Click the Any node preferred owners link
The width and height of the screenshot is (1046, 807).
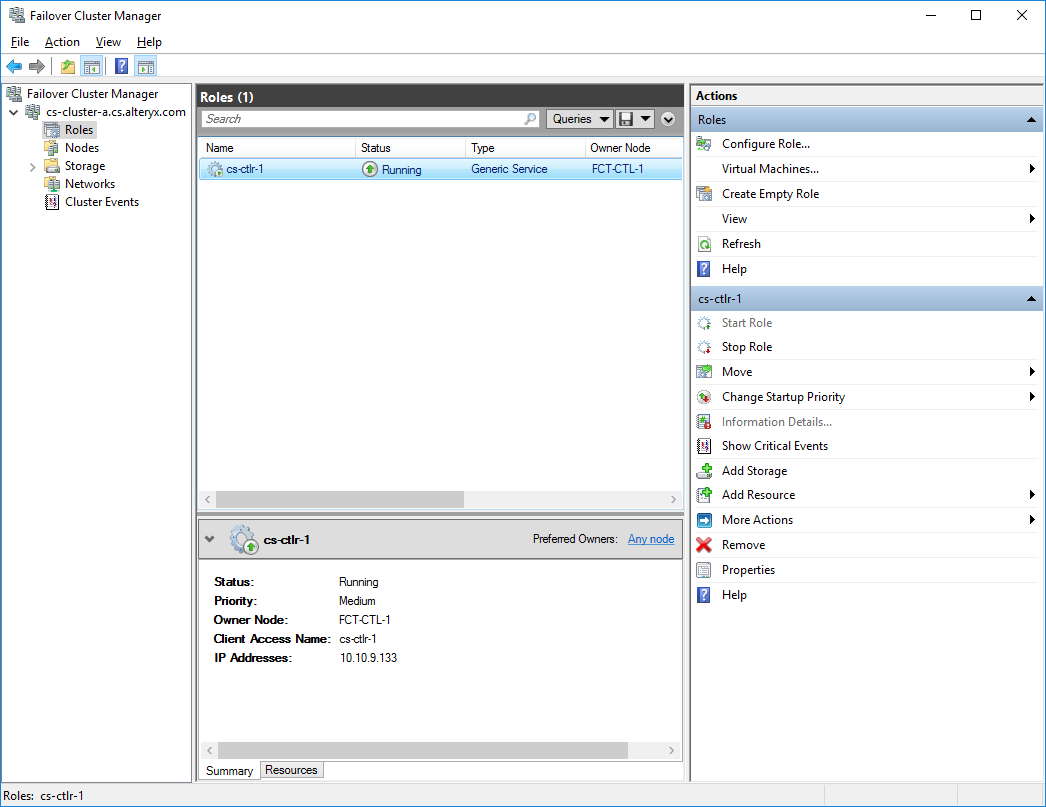point(651,539)
